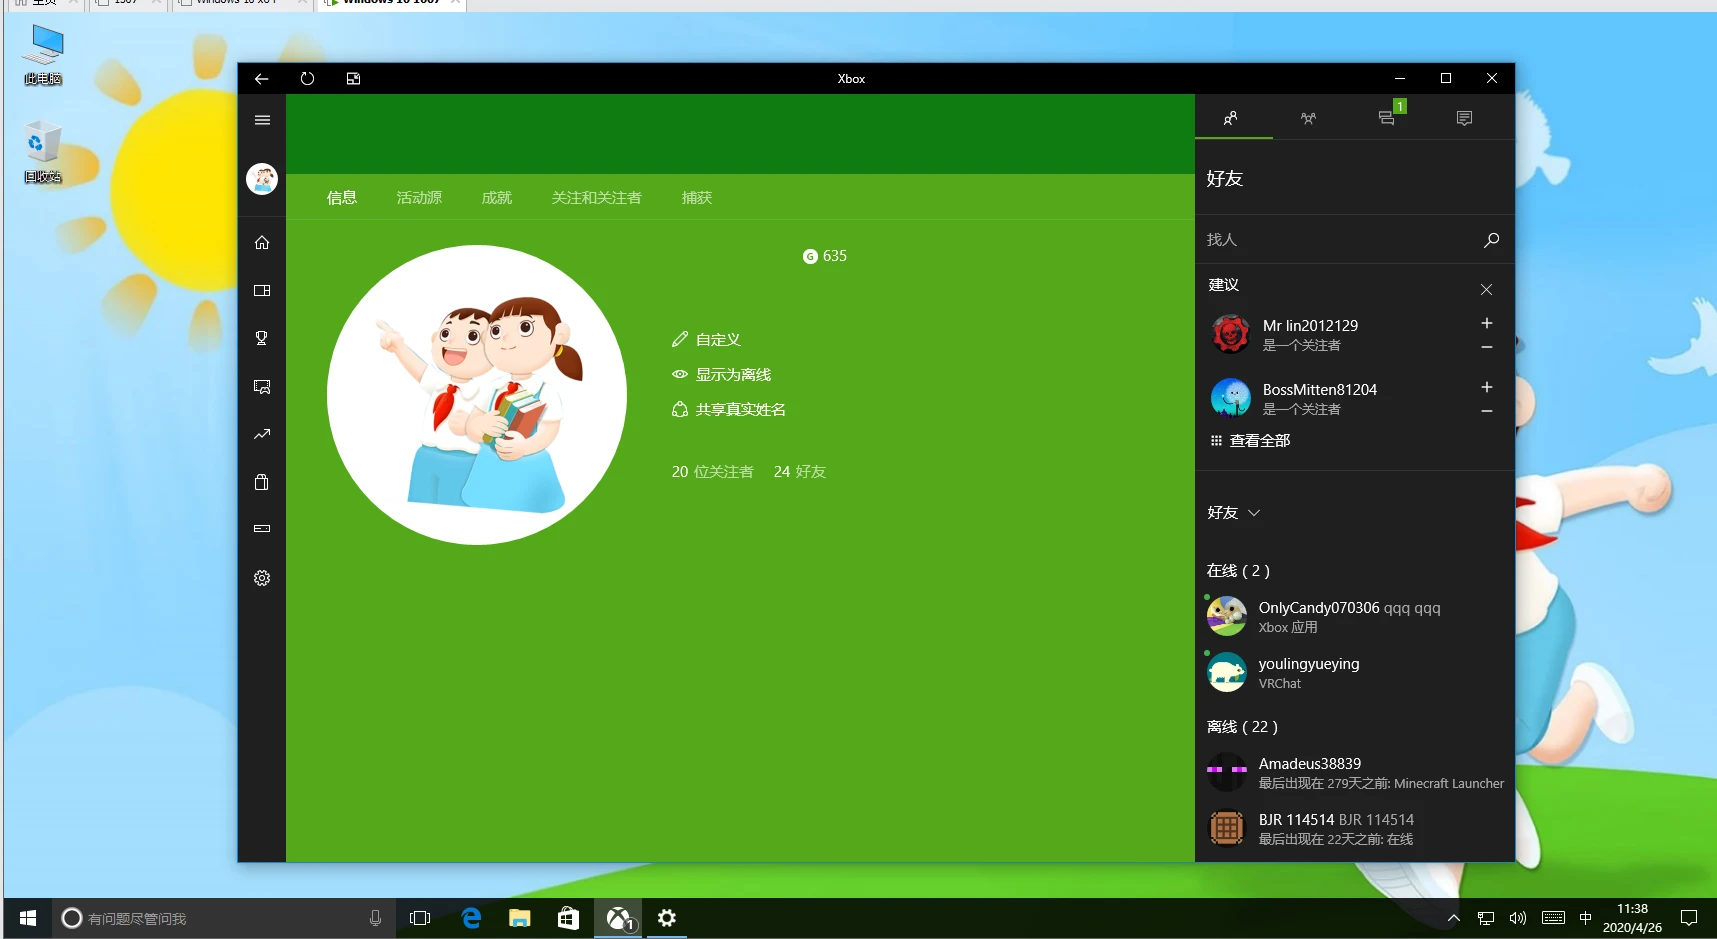1717x939 pixels.
Task: Launch Edge from the taskbar
Action: pyautogui.click(x=471, y=918)
